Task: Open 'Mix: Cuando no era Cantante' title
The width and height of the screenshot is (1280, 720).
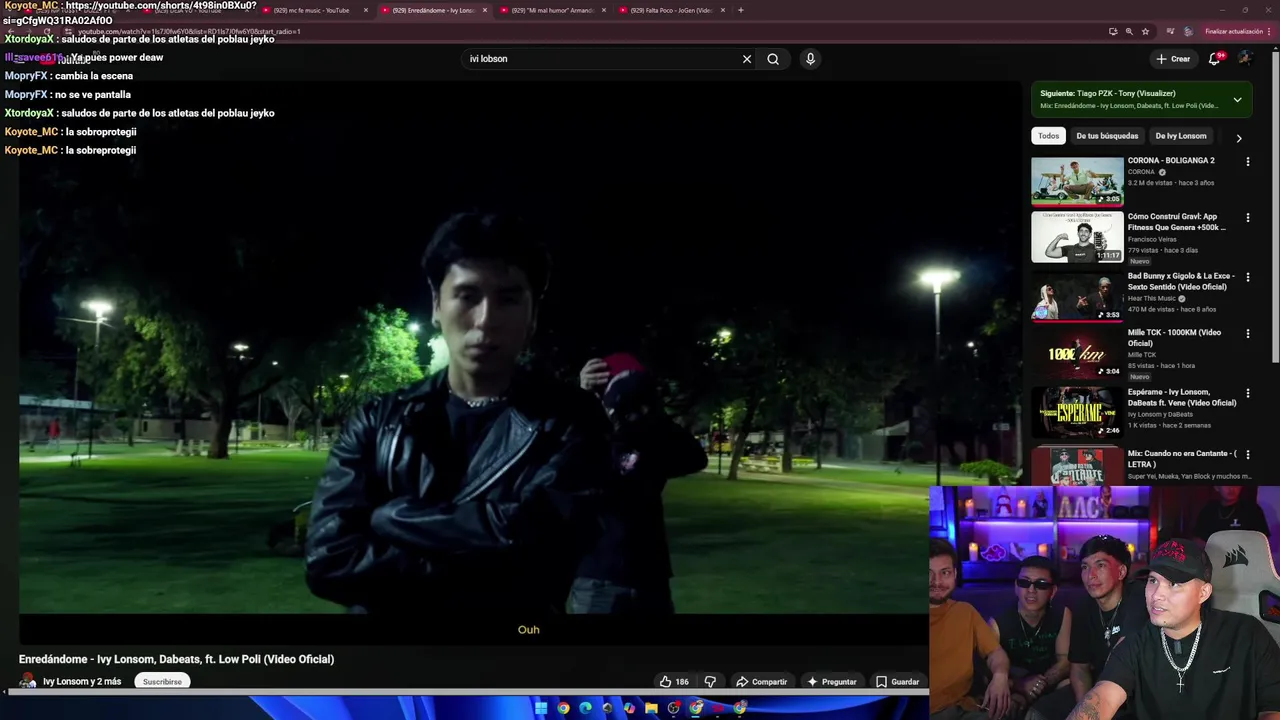Action: click(x=1182, y=458)
